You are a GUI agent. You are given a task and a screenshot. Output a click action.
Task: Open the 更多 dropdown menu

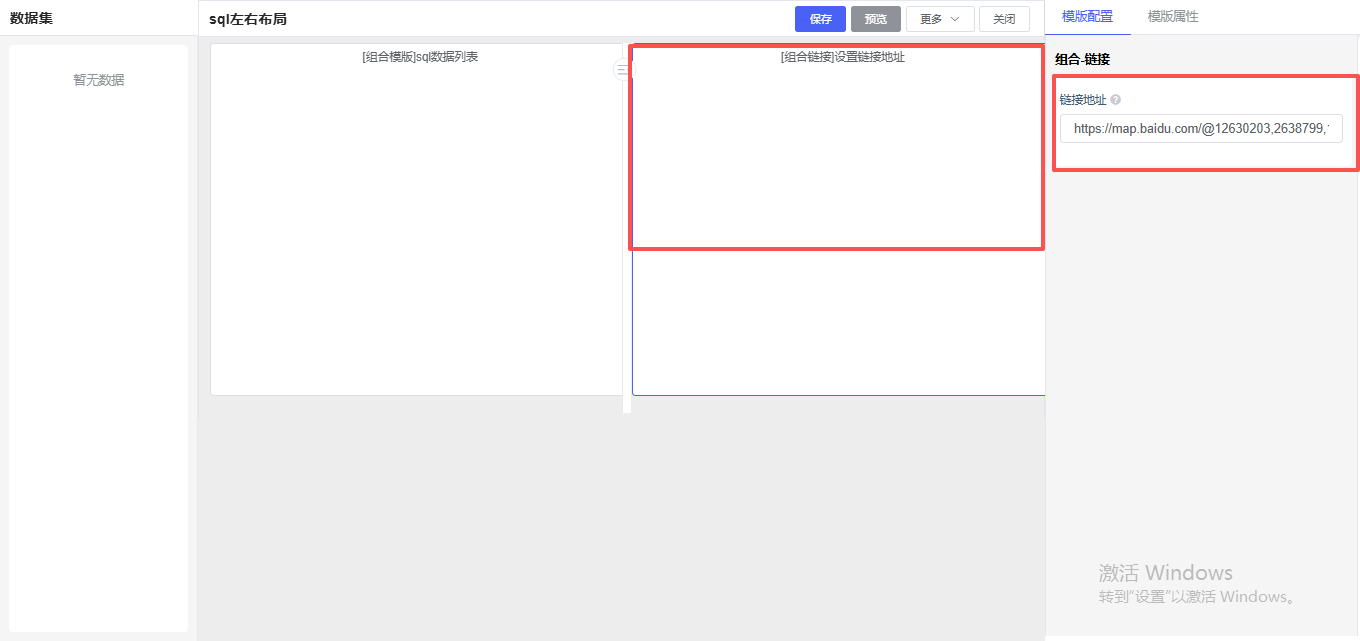[939, 18]
